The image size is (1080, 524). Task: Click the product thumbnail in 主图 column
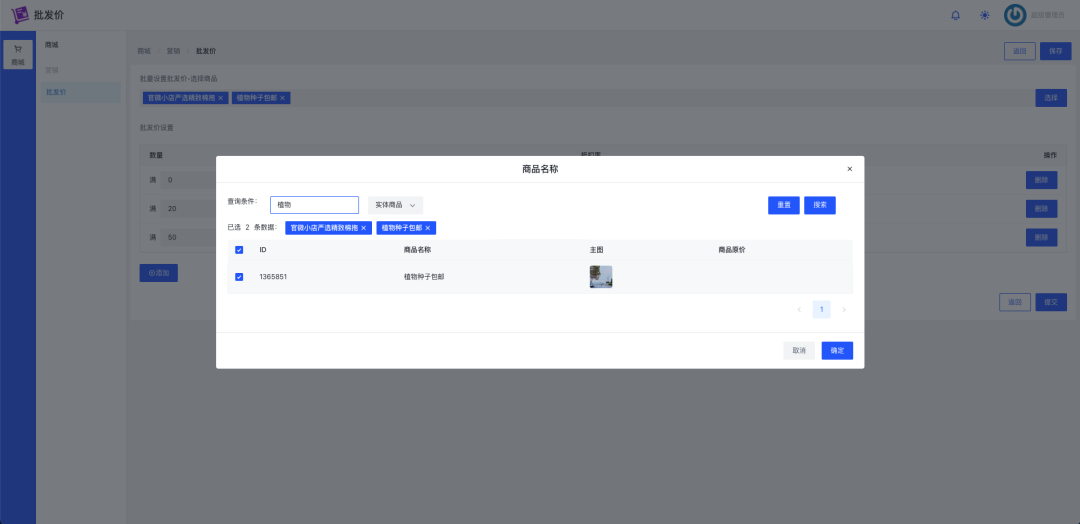point(601,277)
